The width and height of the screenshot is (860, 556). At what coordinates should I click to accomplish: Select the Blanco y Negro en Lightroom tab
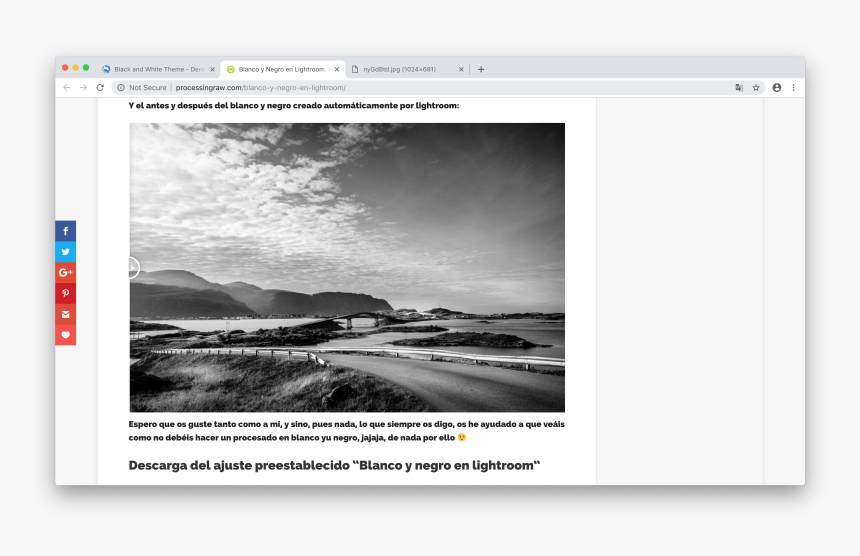tap(282, 70)
